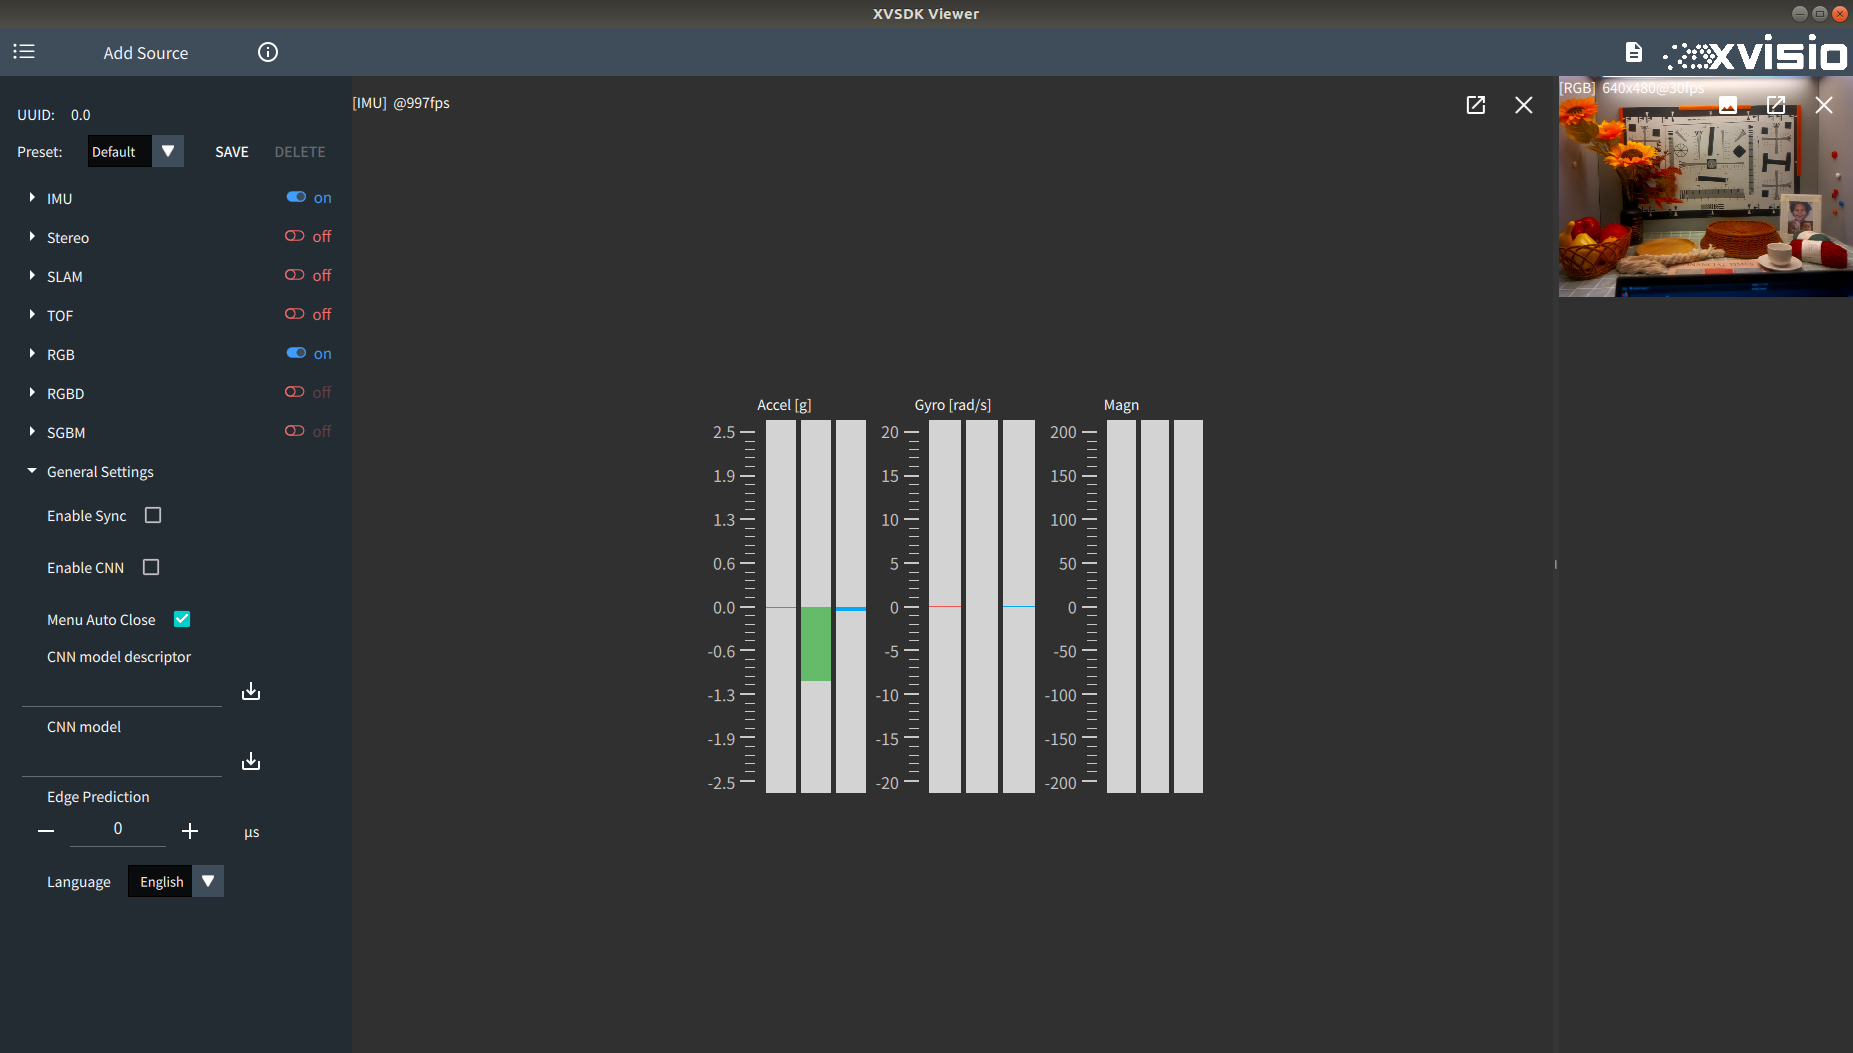Click the Add Source button
This screenshot has height=1053, width=1853.
(146, 53)
